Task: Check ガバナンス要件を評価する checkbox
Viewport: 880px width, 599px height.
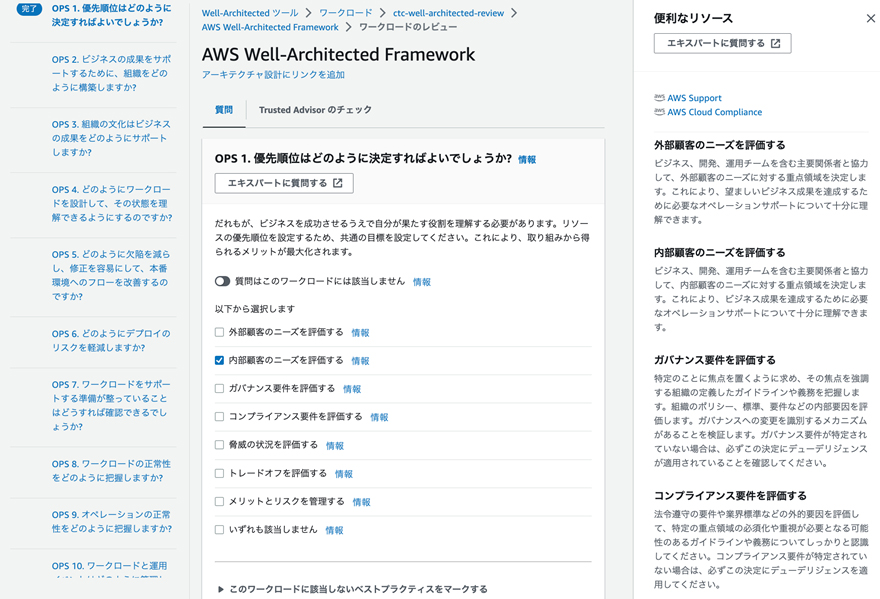Action: pos(219,388)
